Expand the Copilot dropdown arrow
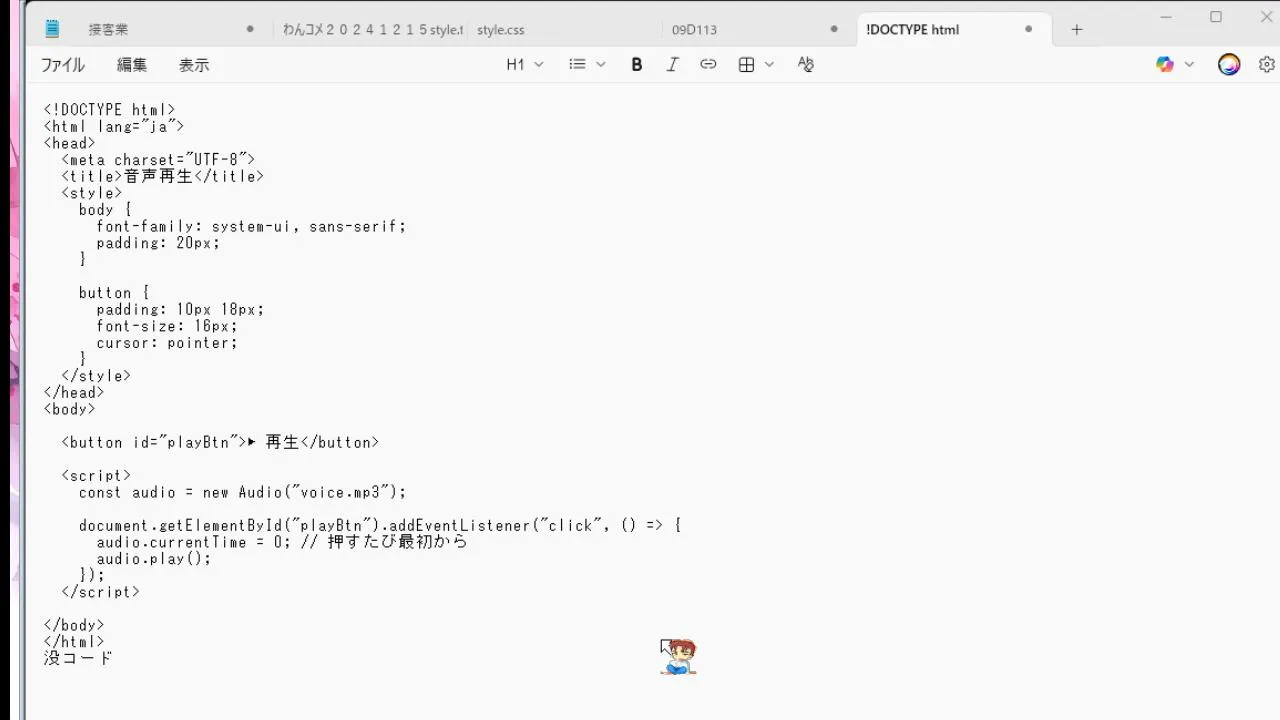Viewport: 1280px width, 720px height. [x=1189, y=64]
